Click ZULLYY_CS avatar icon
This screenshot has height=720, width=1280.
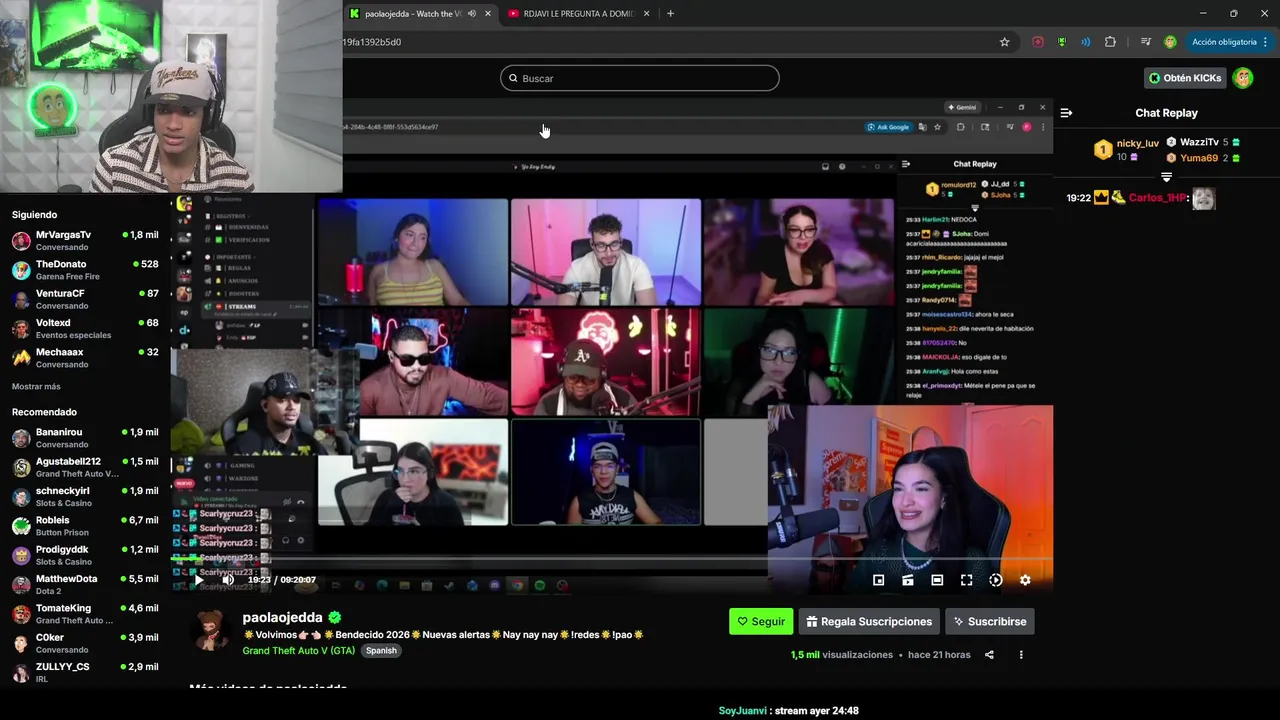pyautogui.click(x=21, y=672)
